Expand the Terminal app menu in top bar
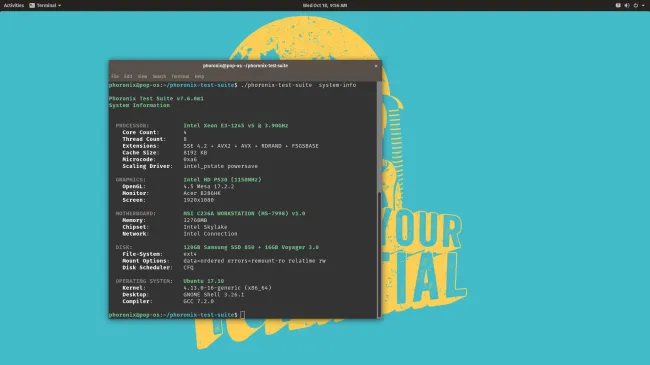650x365 pixels. 60,5
